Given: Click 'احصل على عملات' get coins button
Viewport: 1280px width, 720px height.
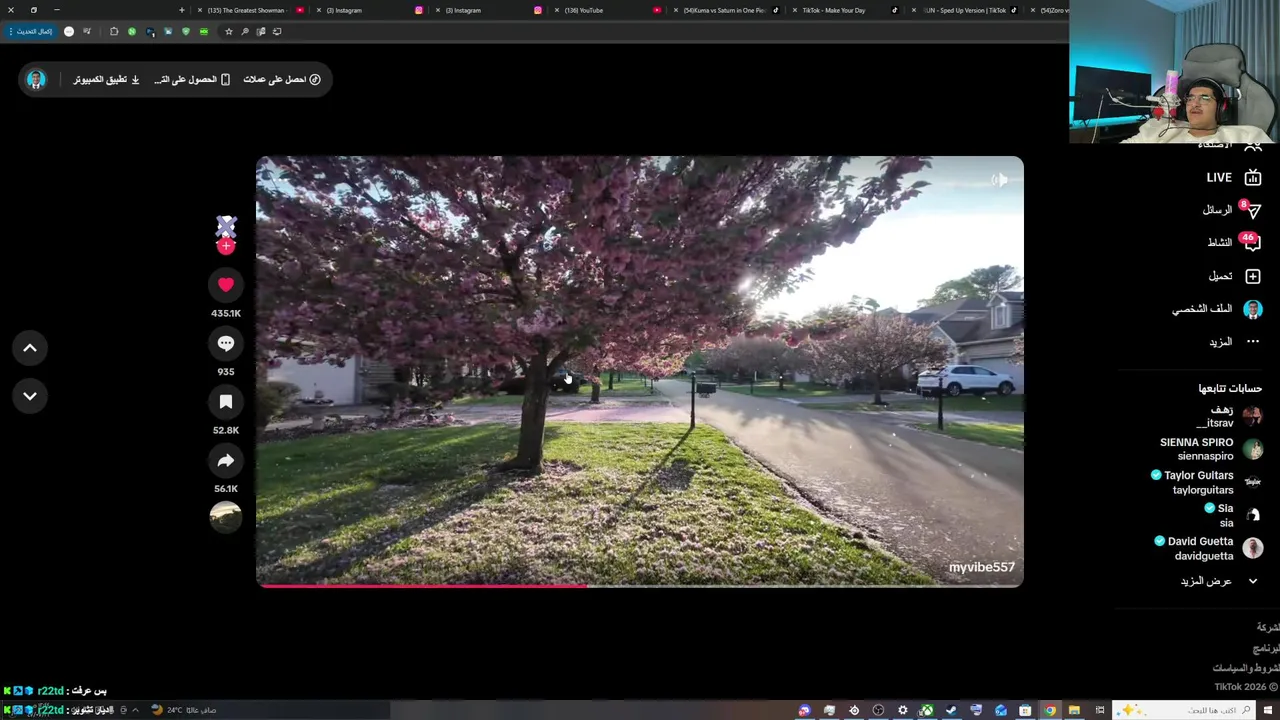Looking at the screenshot, I should pos(282,79).
